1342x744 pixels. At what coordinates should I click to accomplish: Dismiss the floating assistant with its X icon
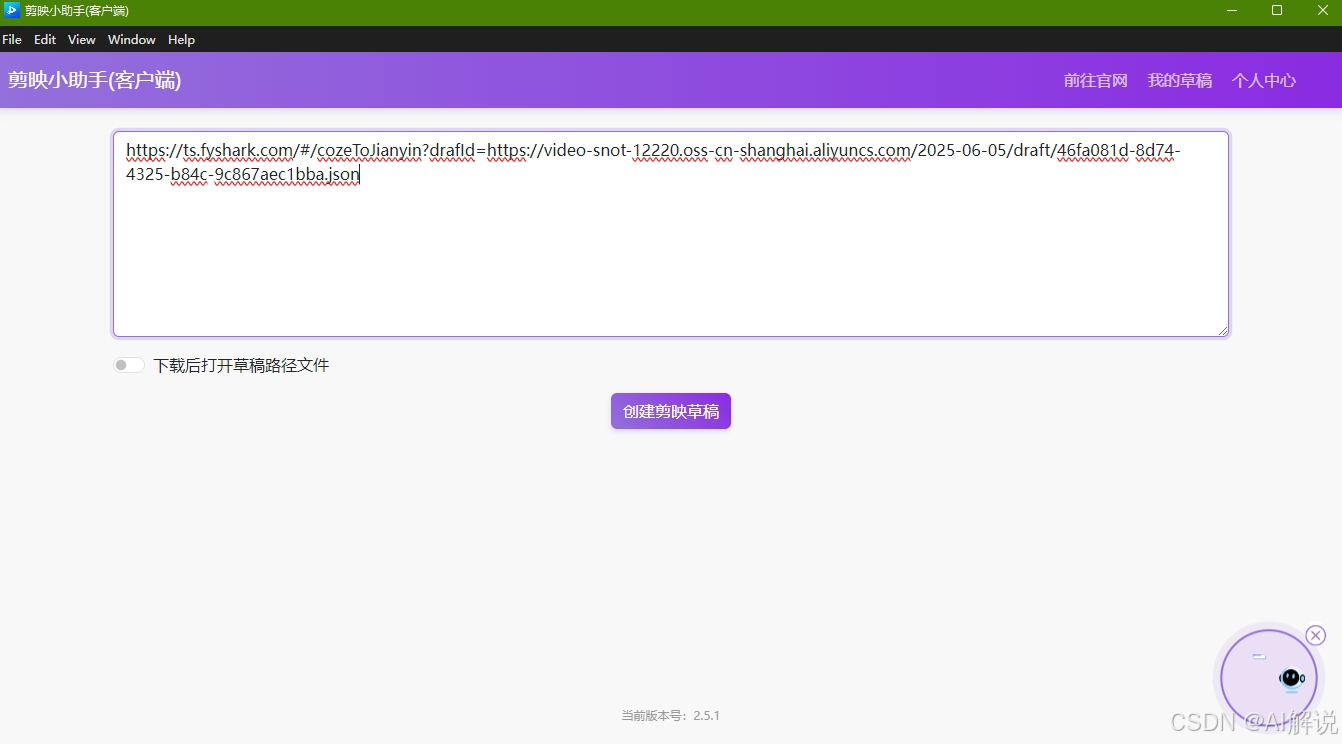1316,635
